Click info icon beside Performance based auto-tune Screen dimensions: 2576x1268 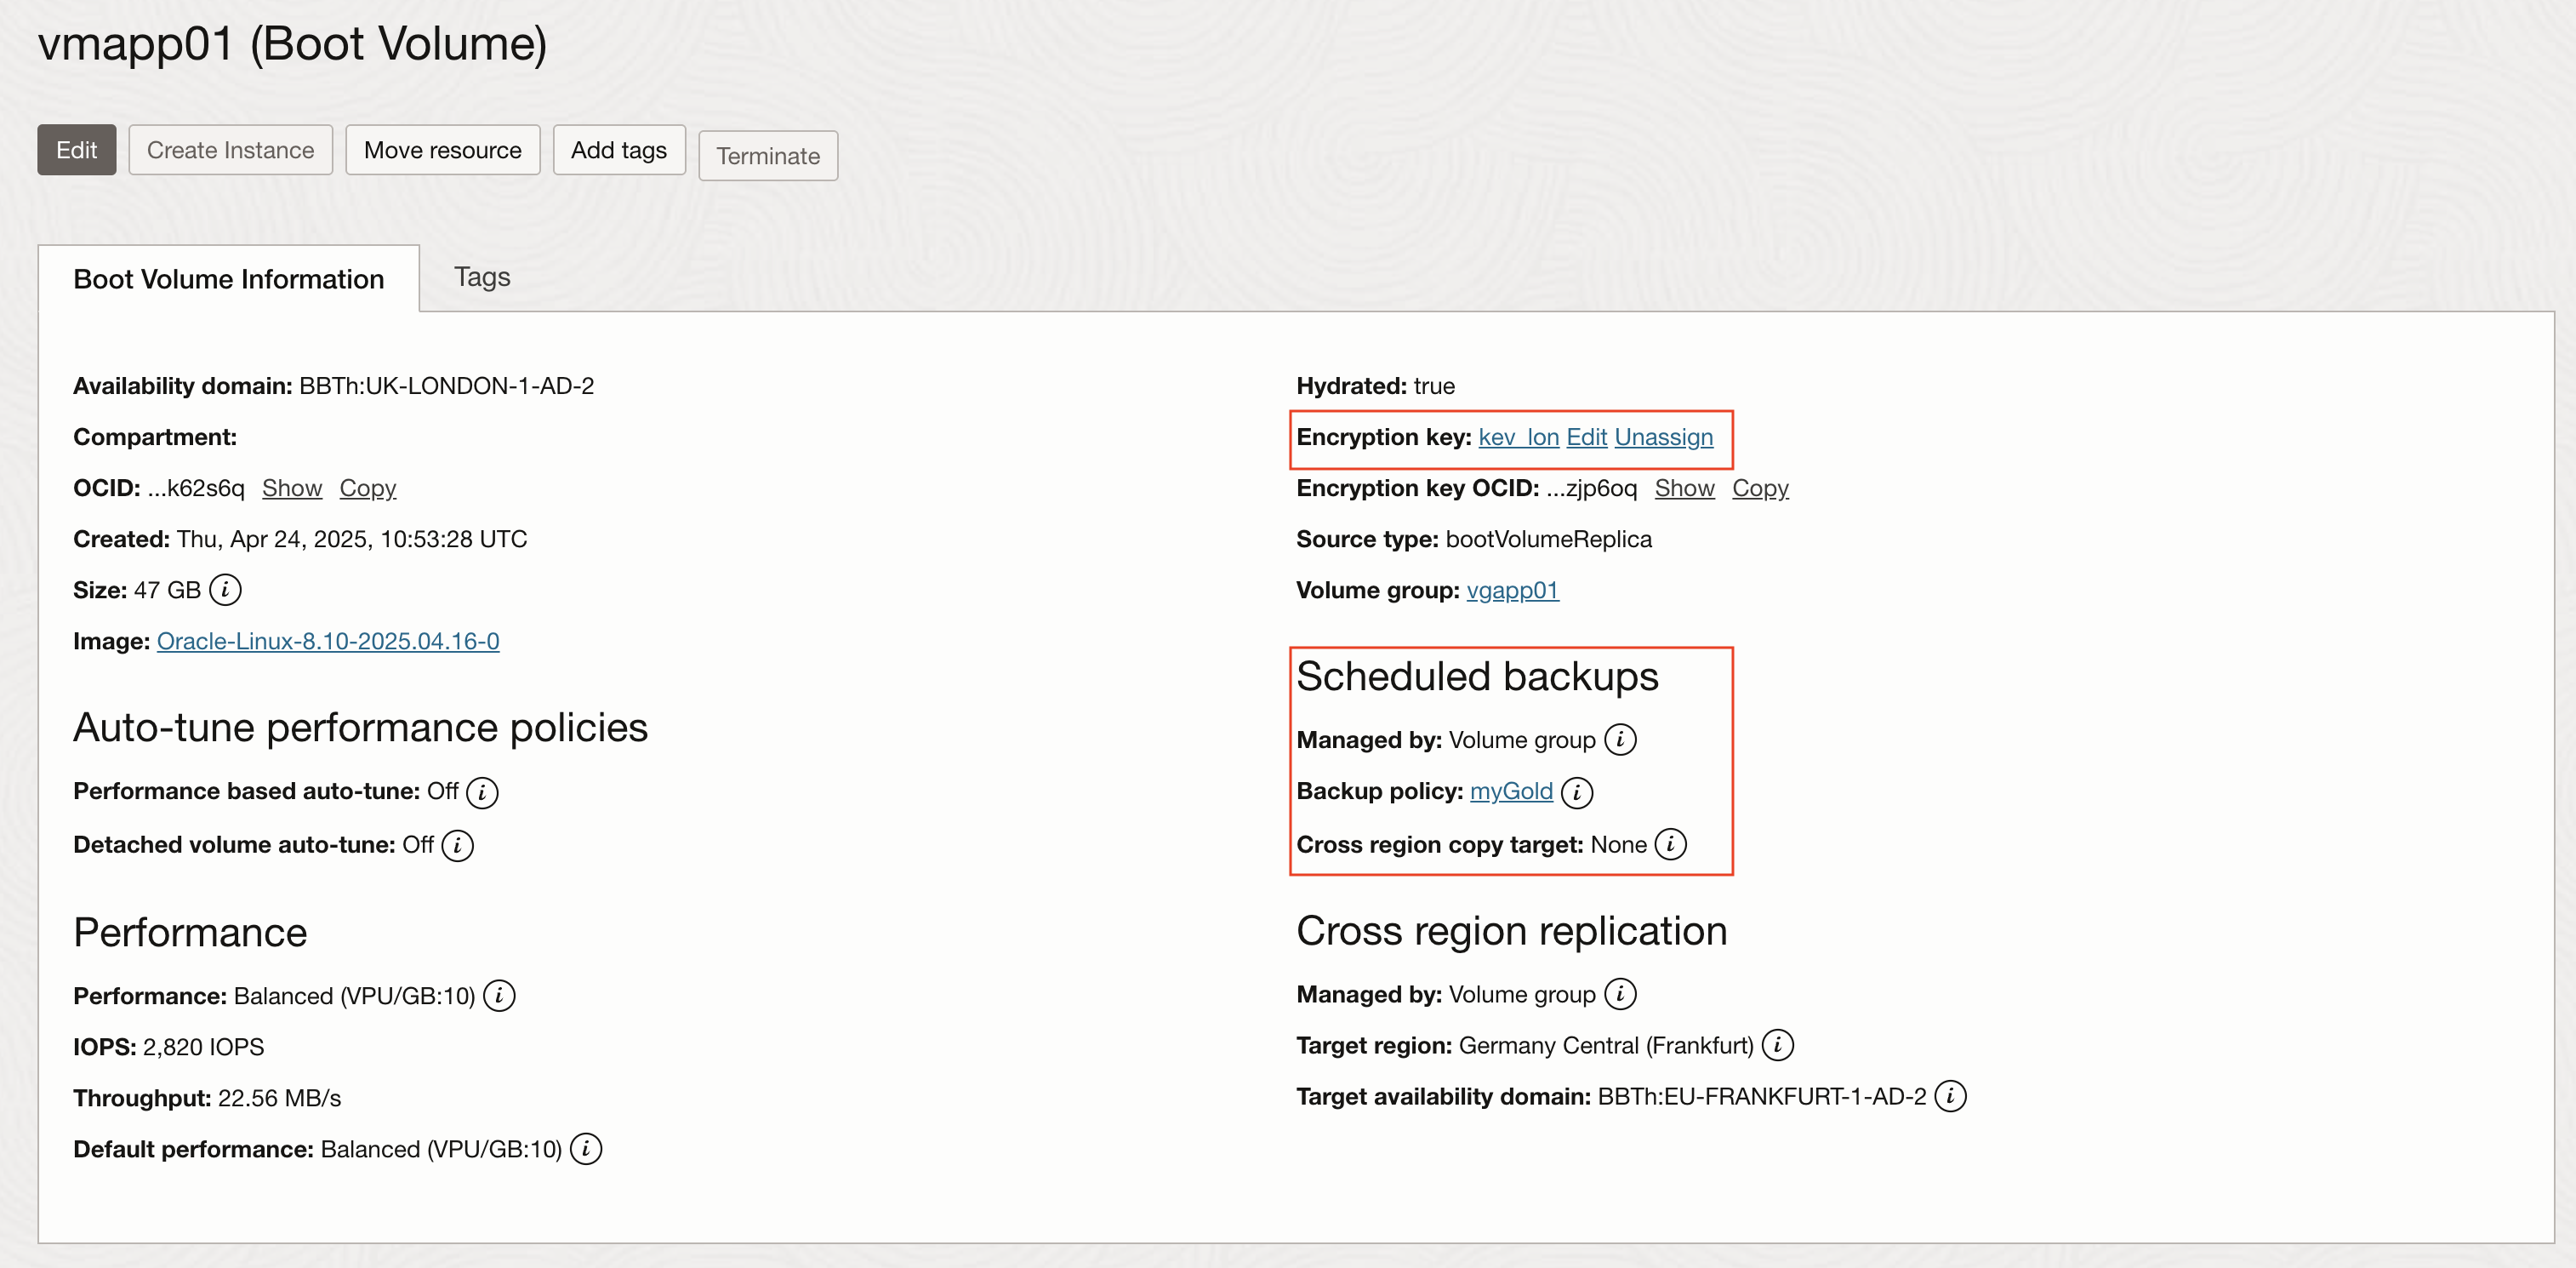(x=482, y=792)
